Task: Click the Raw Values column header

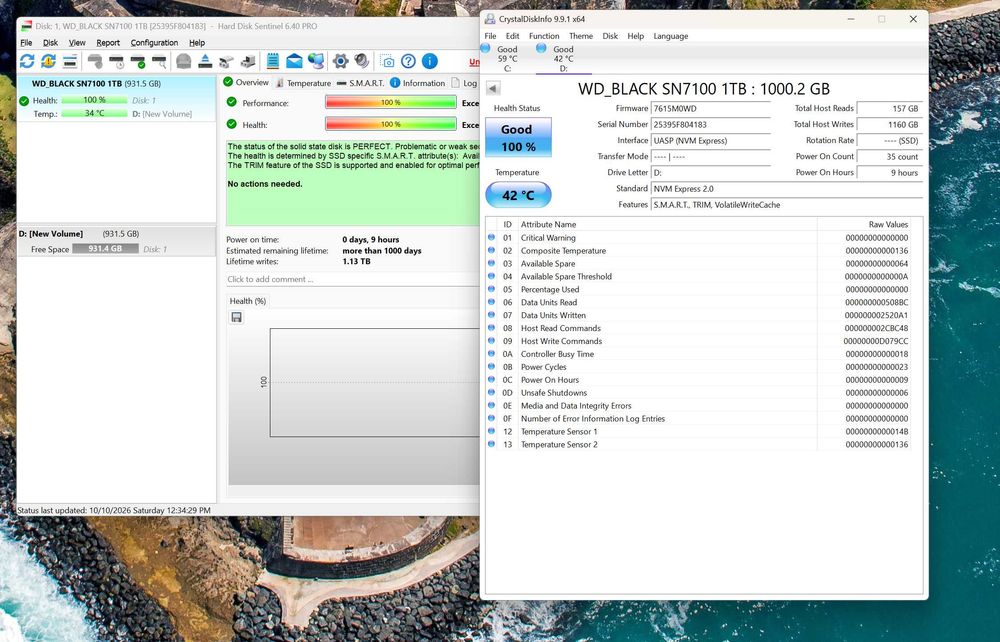Action: pyautogui.click(x=864, y=224)
